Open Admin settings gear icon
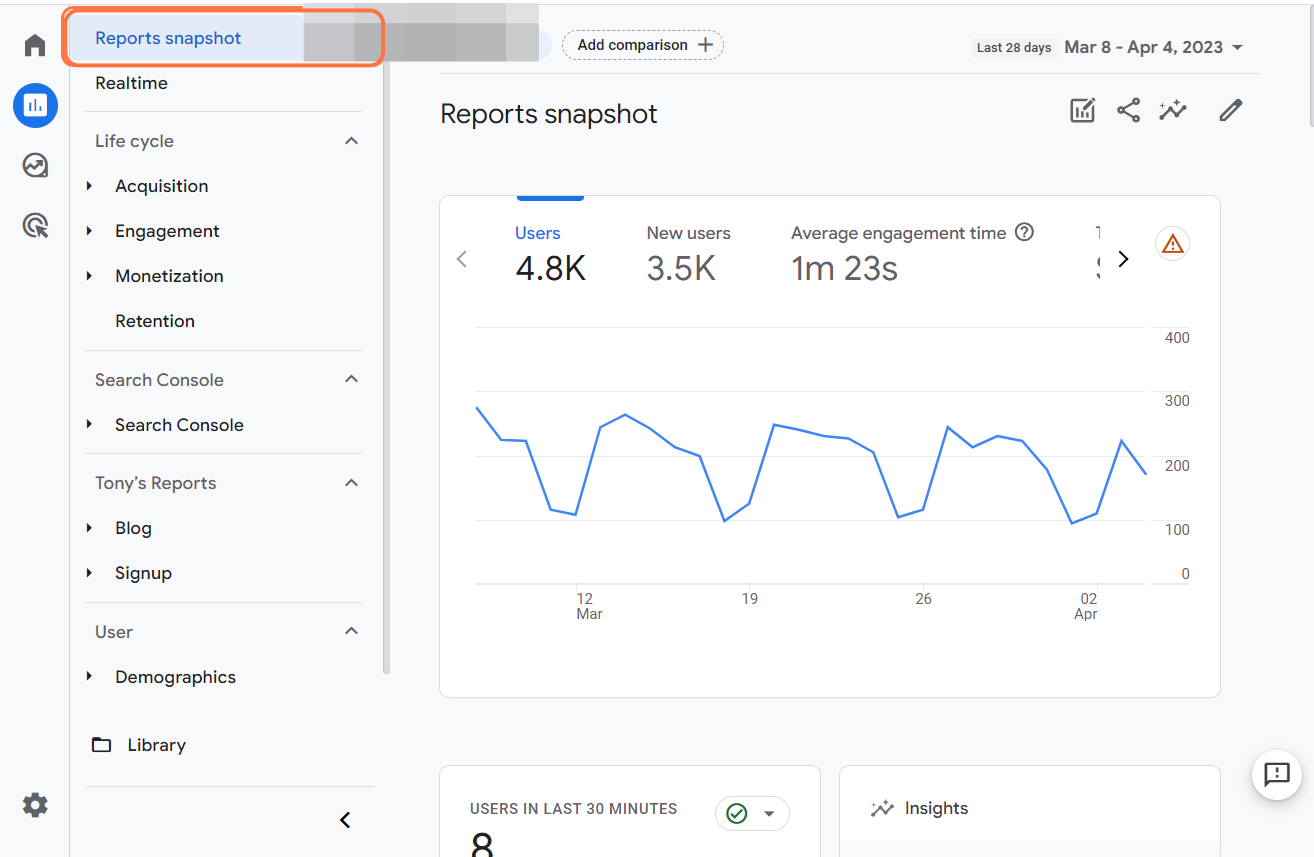This screenshot has width=1314, height=857. coord(35,805)
